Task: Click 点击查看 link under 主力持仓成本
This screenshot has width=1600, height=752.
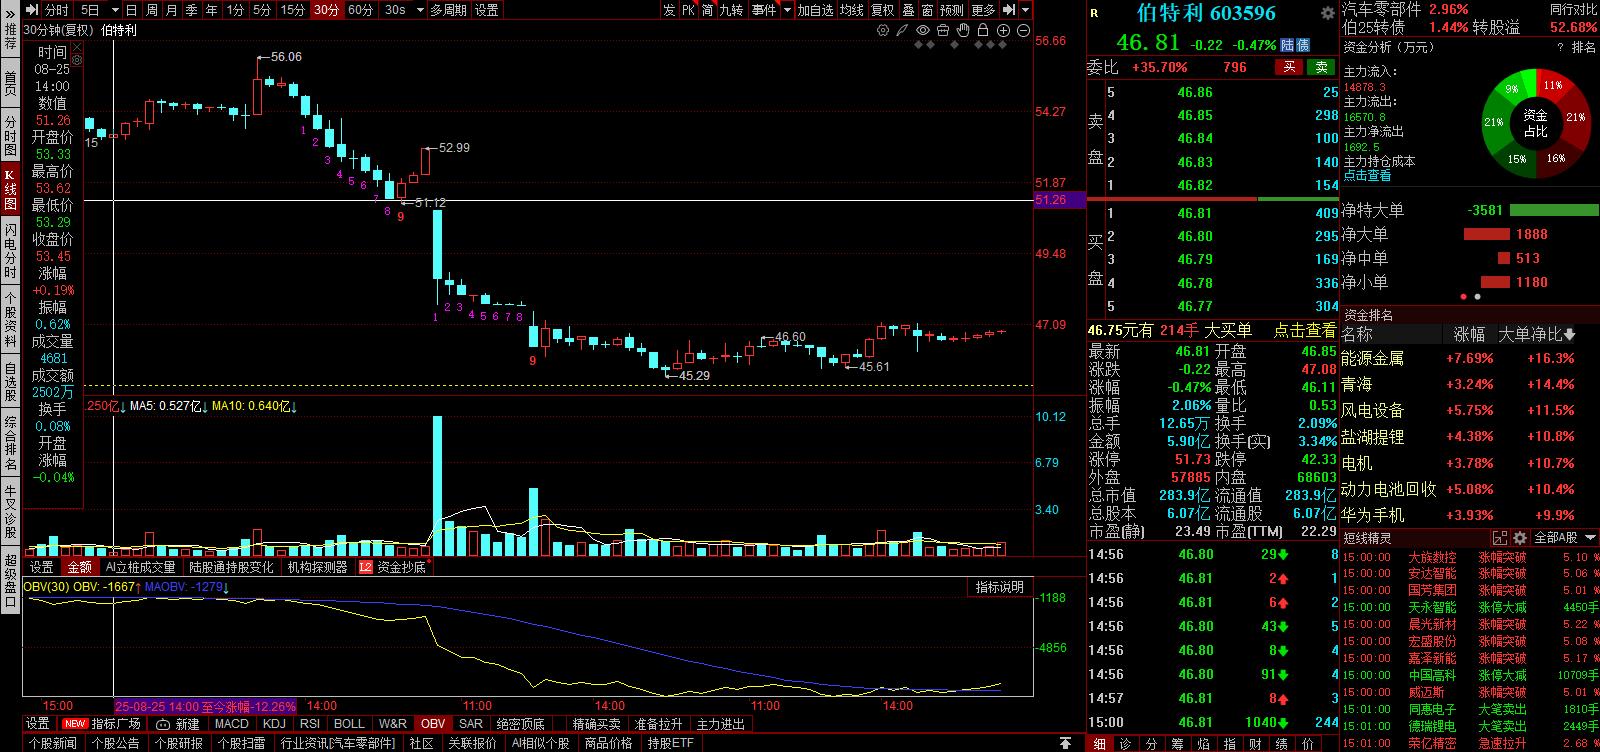Action: [x=1367, y=175]
